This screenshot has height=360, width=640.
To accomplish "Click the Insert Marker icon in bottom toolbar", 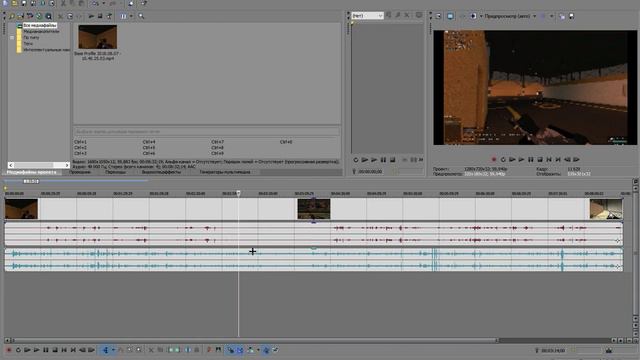I will point(209,350).
